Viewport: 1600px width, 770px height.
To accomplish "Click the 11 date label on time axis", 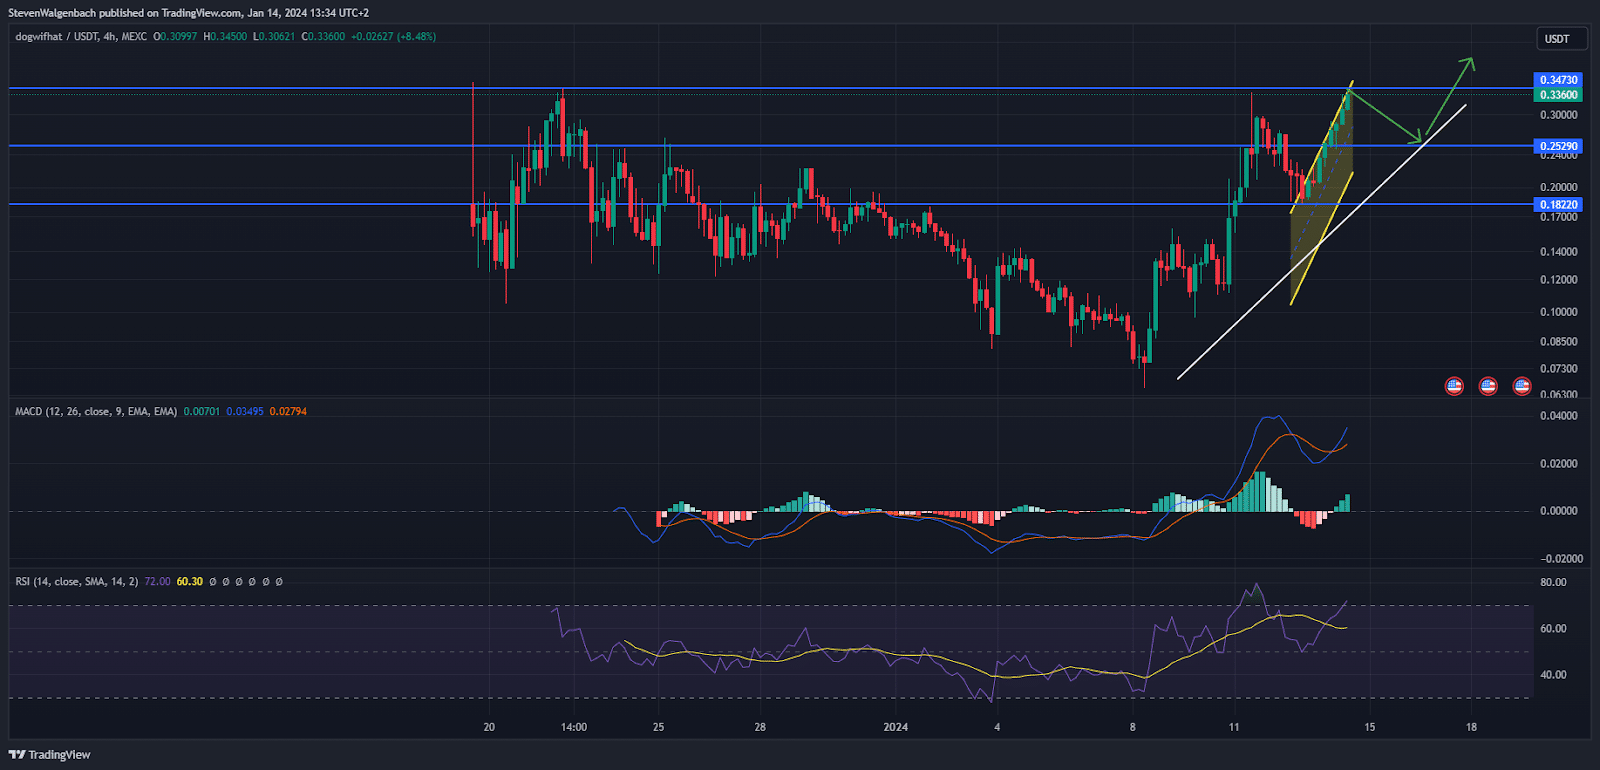I will click(x=1233, y=727).
